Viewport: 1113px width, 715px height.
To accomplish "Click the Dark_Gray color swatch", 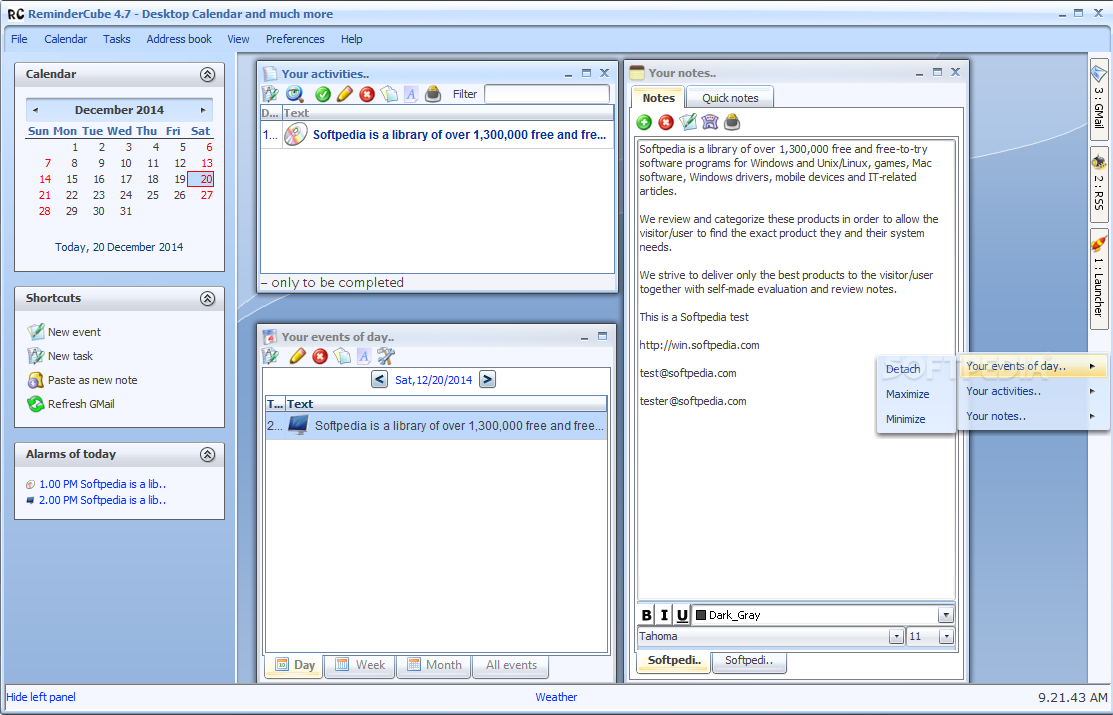I will point(701,615).
